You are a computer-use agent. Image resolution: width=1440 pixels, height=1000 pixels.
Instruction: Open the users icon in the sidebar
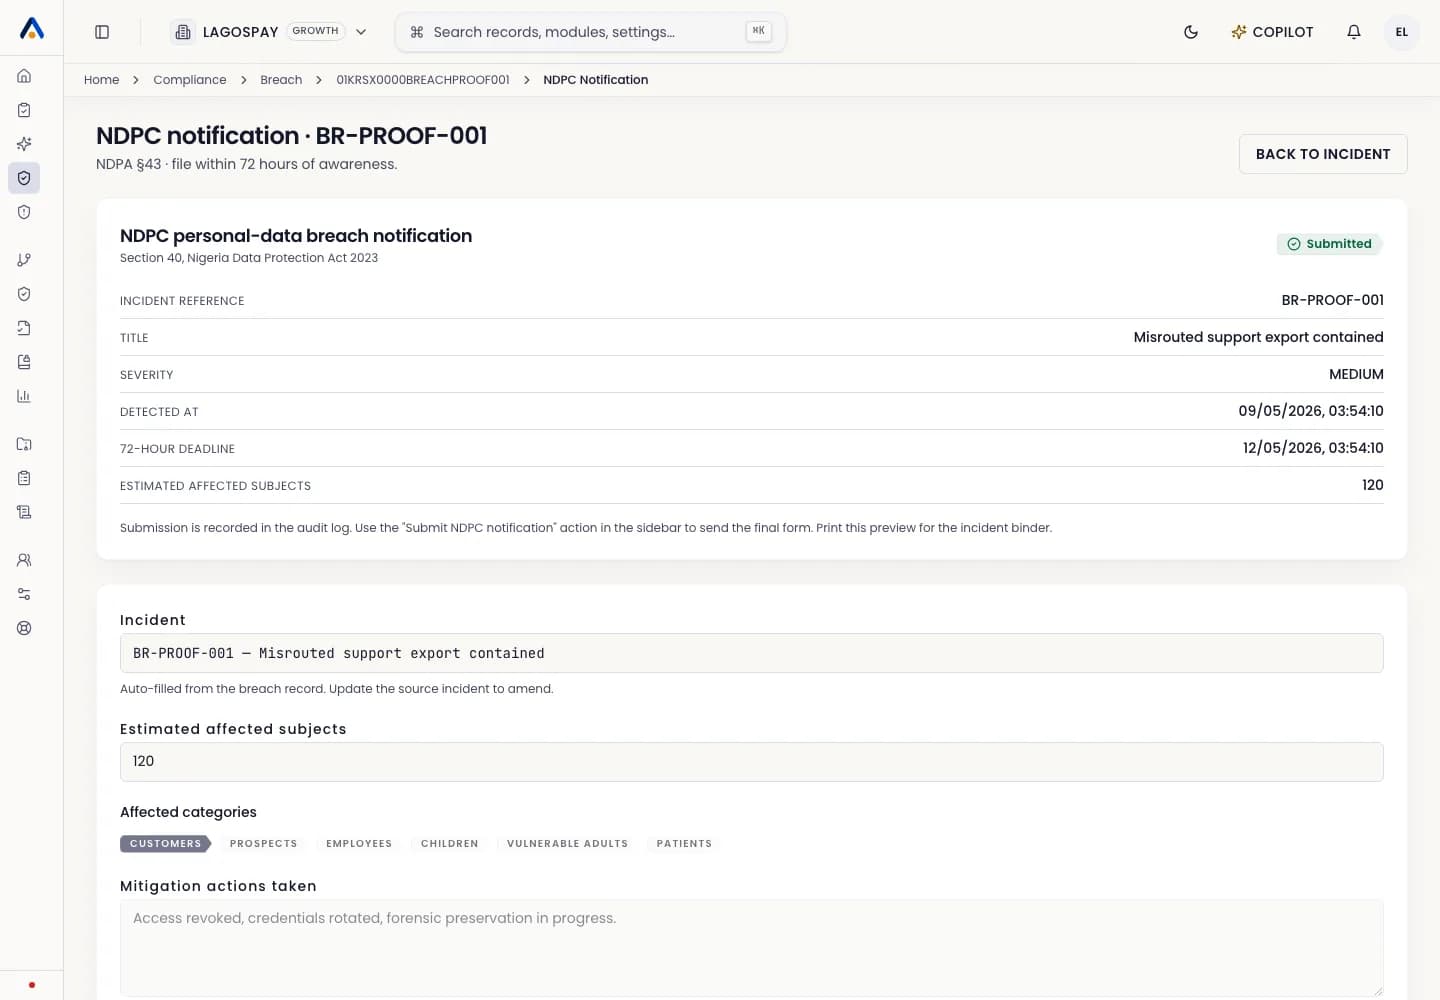tap(24, 560)
